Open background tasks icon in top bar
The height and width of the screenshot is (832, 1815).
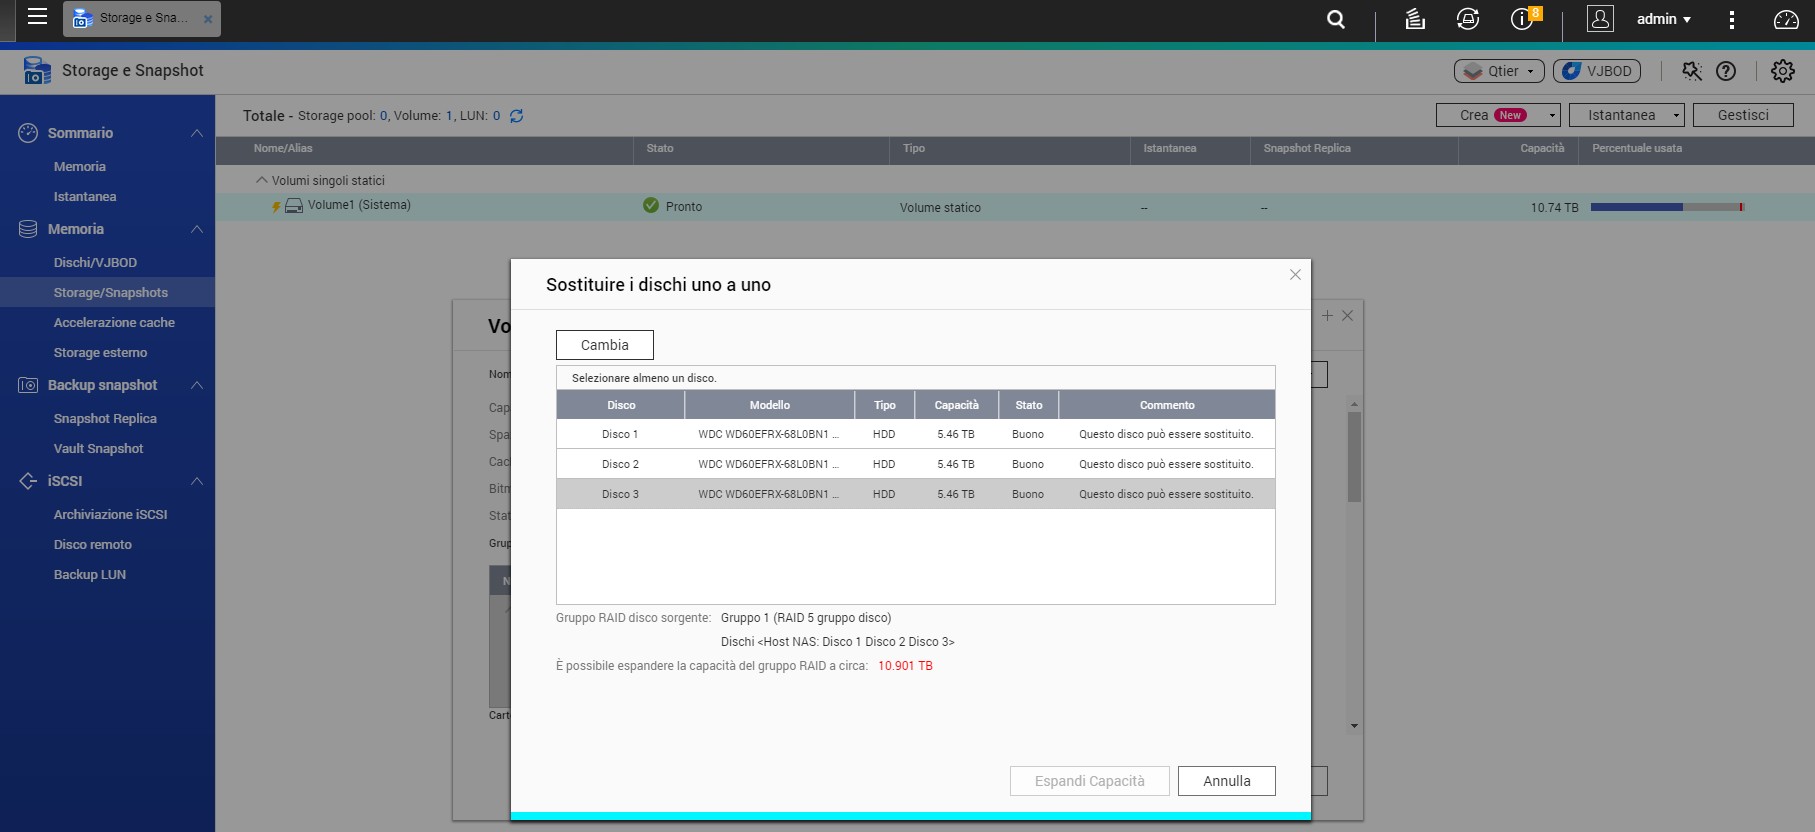(x=1414, y=19)
